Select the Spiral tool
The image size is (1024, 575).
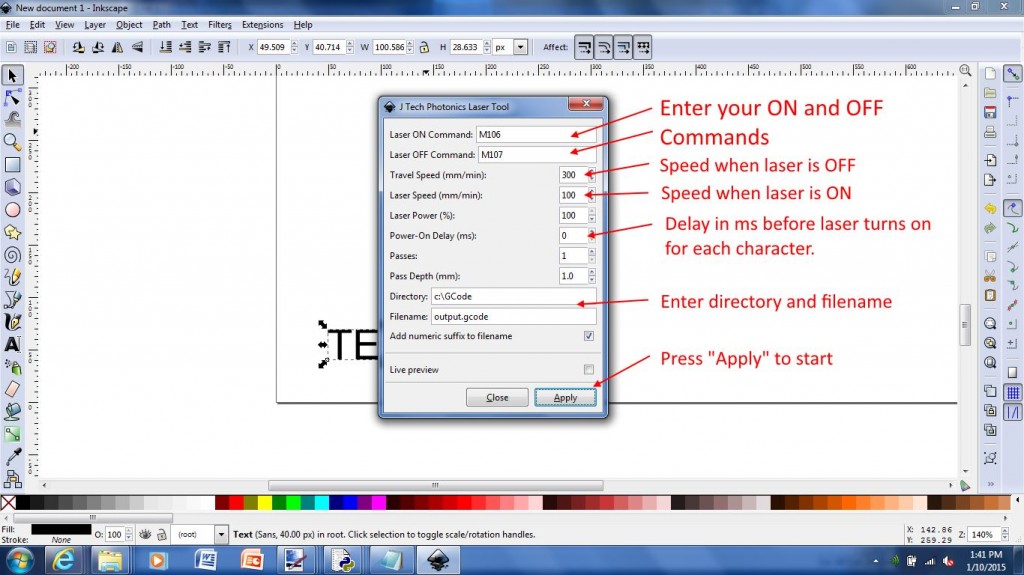point(12,255)
